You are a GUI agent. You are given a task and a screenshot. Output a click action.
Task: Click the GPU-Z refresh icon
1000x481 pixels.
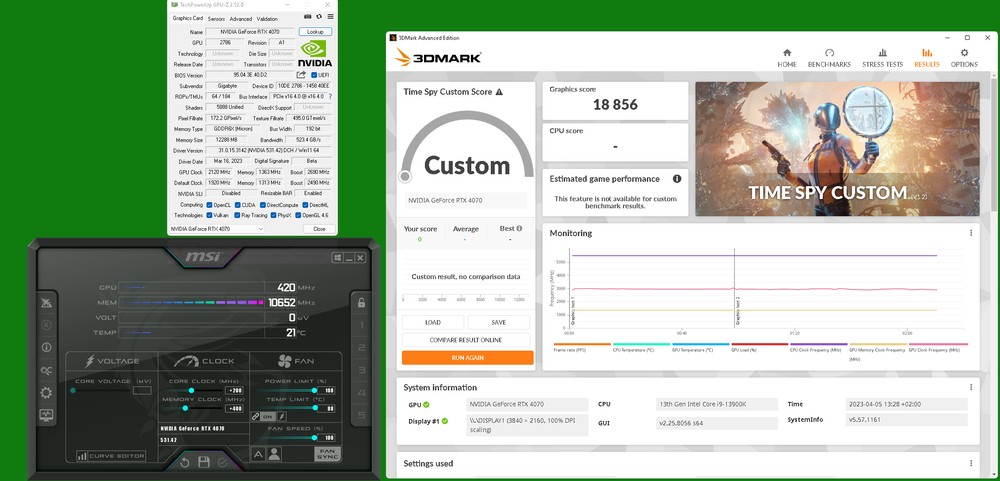pyautogui.click(x=319, y=17)
